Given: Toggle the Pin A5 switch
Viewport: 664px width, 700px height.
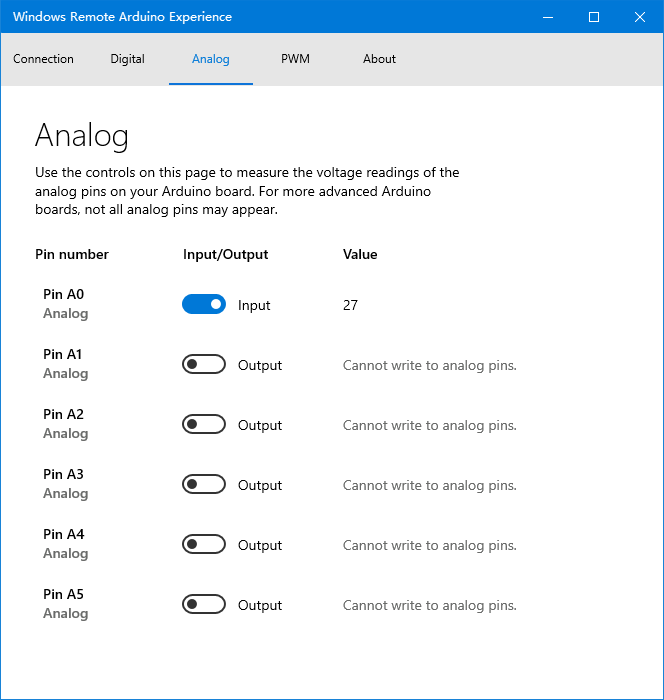Looking at the screenshot, I should point(204,604).
